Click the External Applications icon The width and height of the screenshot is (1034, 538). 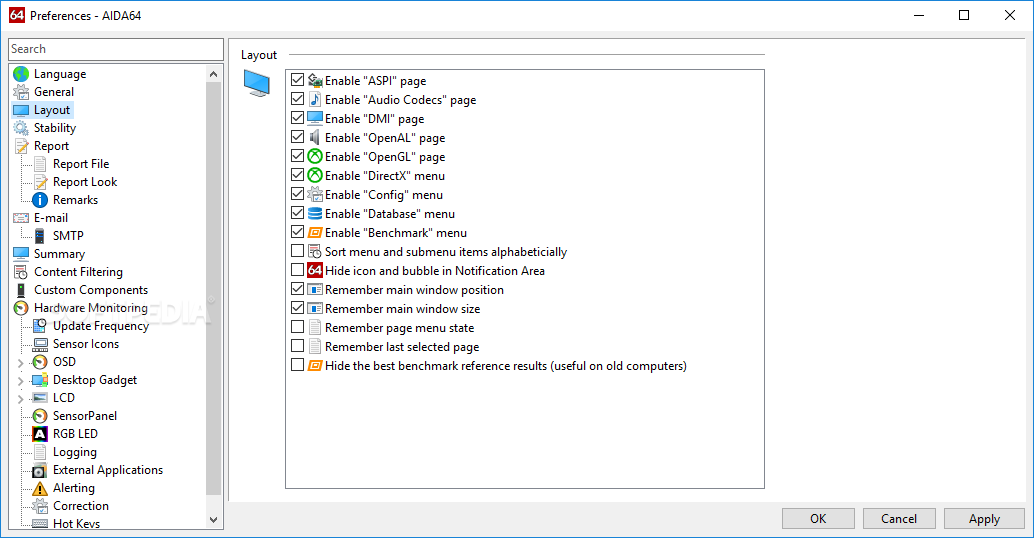click(40, 470)
